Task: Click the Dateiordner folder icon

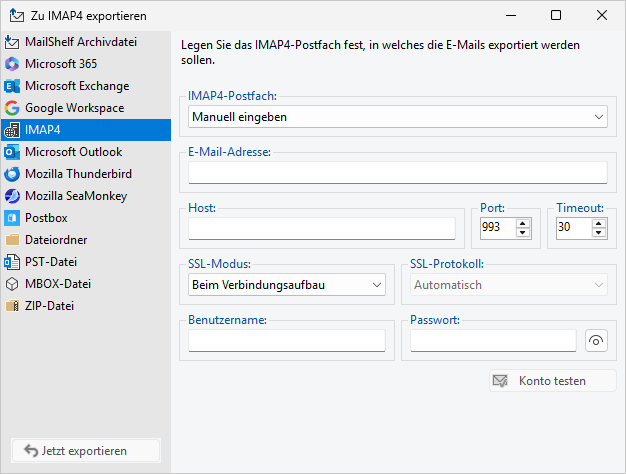Action: pyautogui.click(x=12, y=240)
